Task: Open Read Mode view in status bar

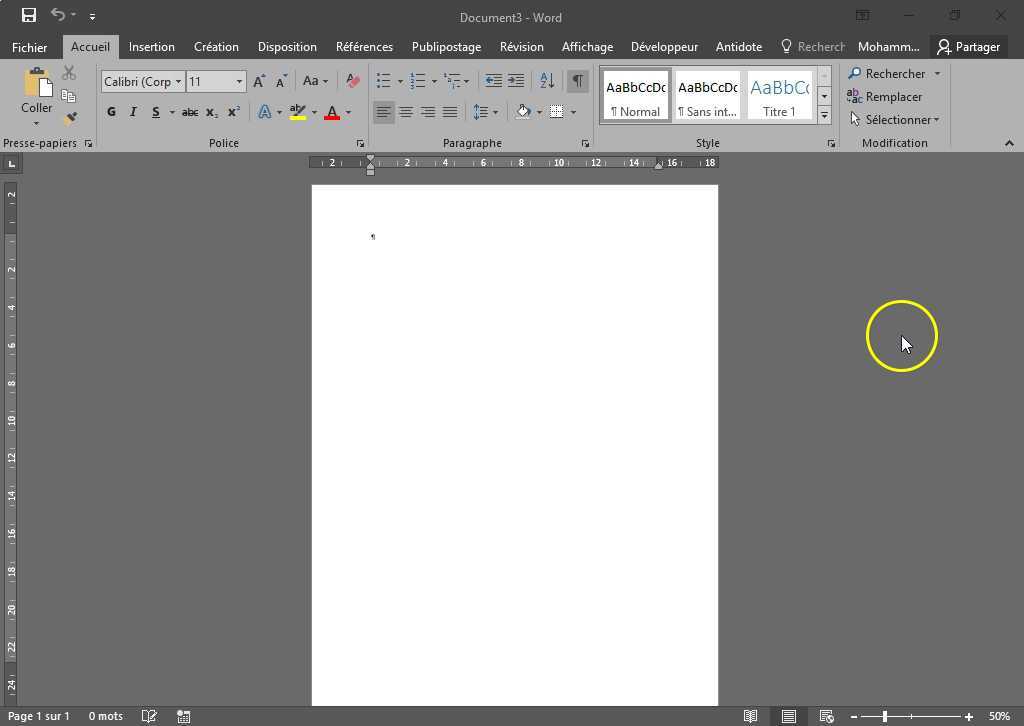Action: pos(750,716)
